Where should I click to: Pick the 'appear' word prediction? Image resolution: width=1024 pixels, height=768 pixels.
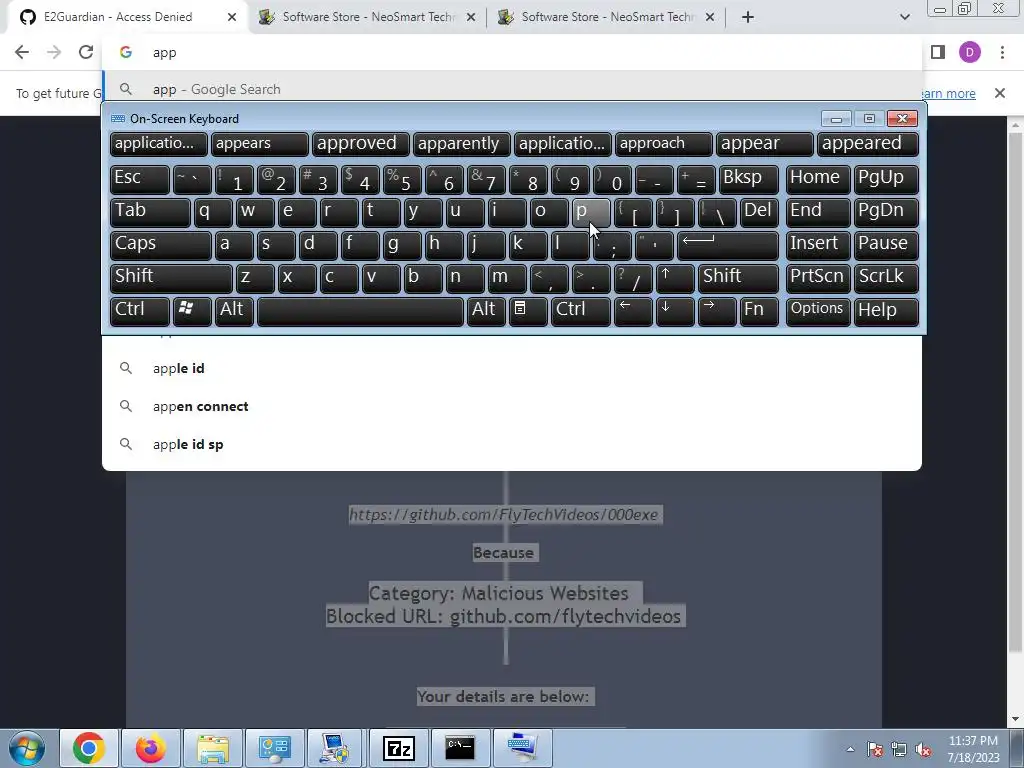click(x=765, y=144)
